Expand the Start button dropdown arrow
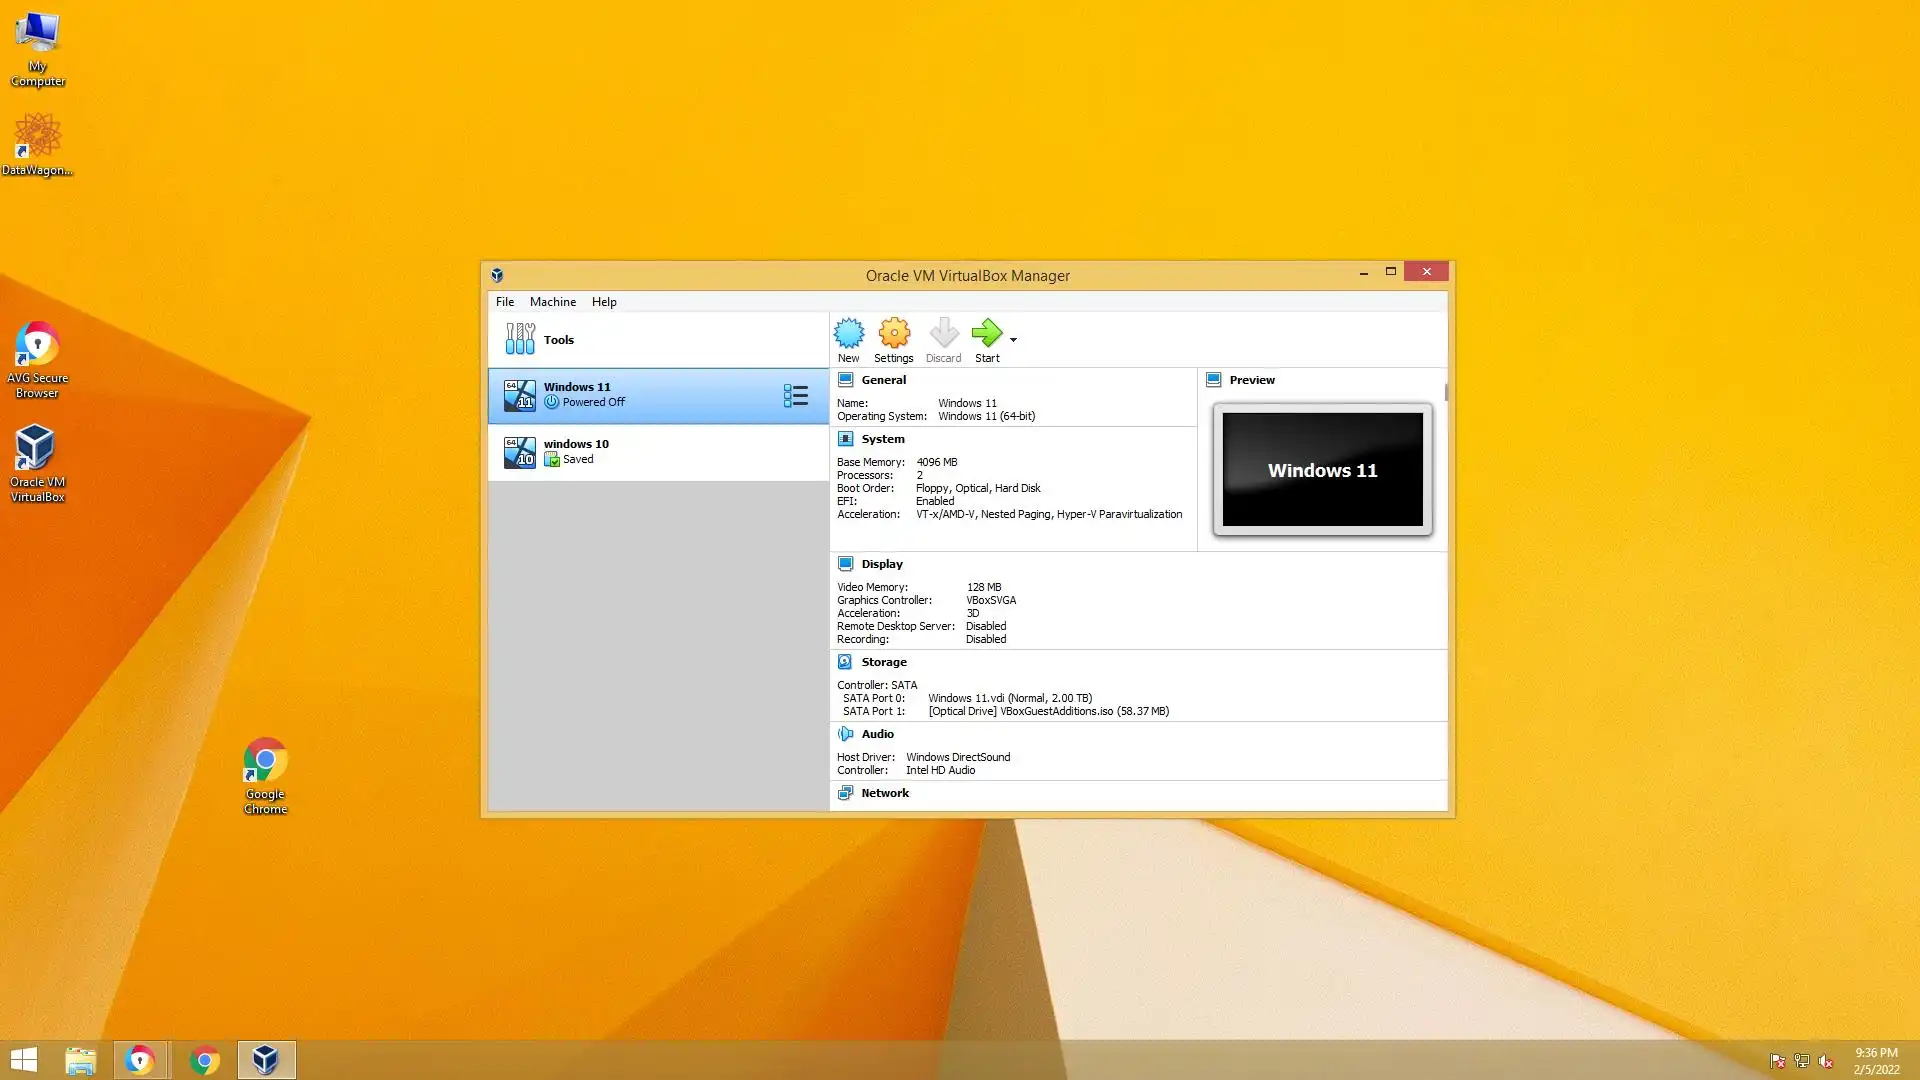This screenshot has width=1920, height=1080. 1013,340
